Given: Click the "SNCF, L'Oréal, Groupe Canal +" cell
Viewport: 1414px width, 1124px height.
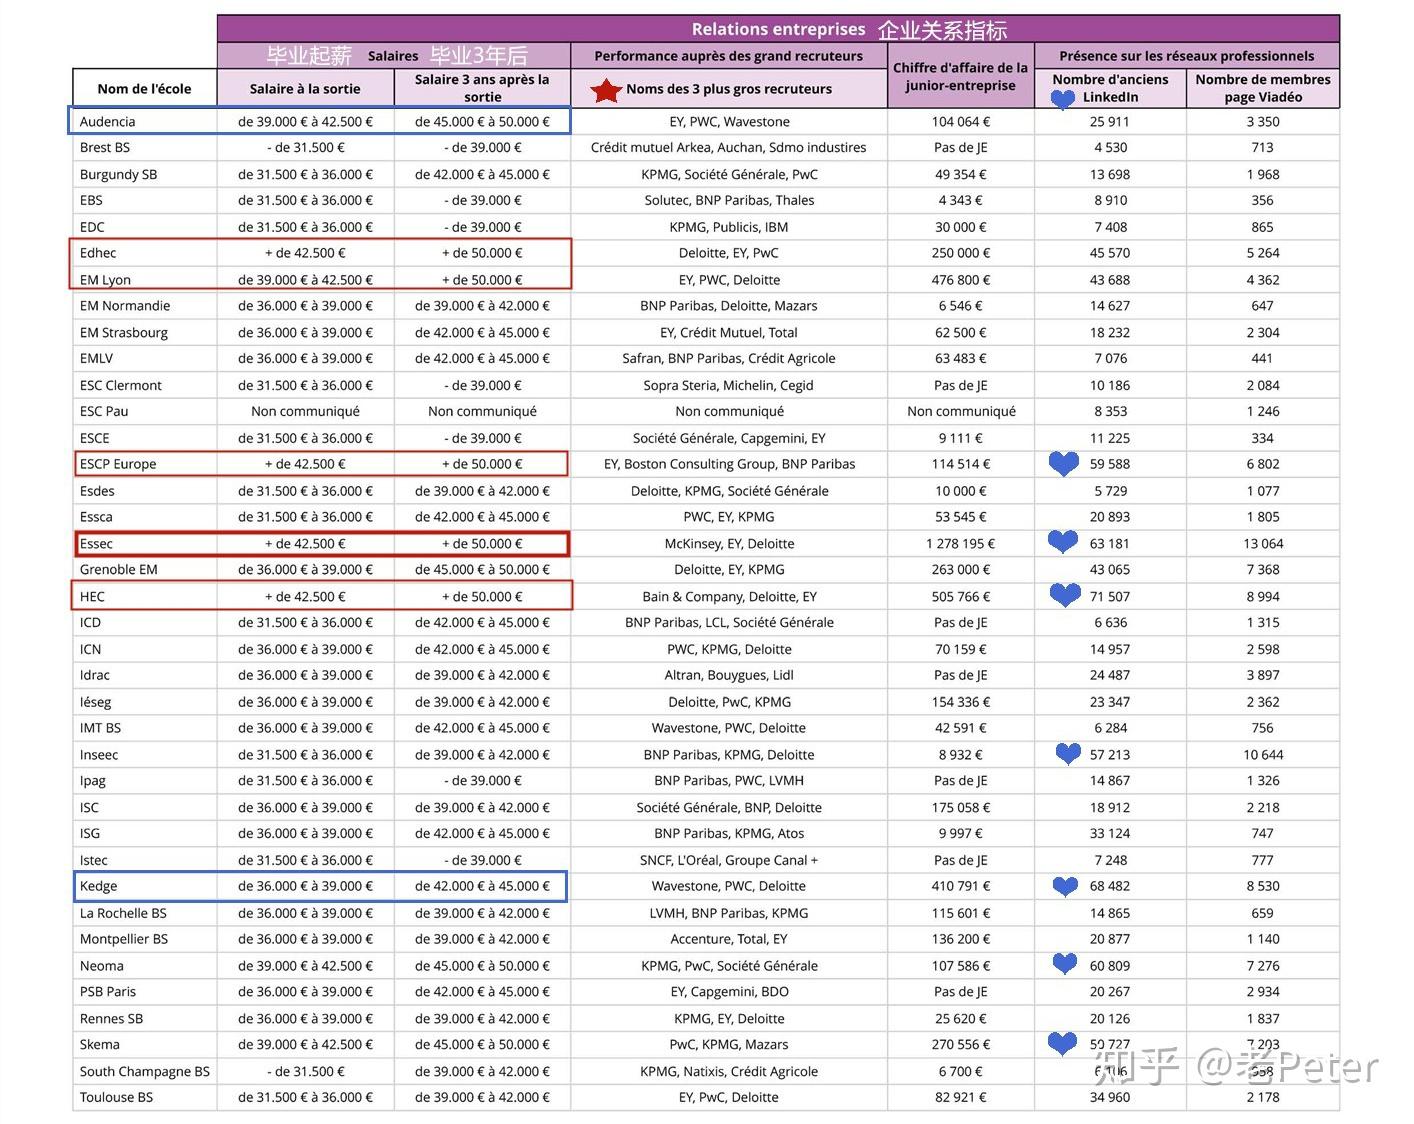Looking at the screenshot, I should [729, 860].
